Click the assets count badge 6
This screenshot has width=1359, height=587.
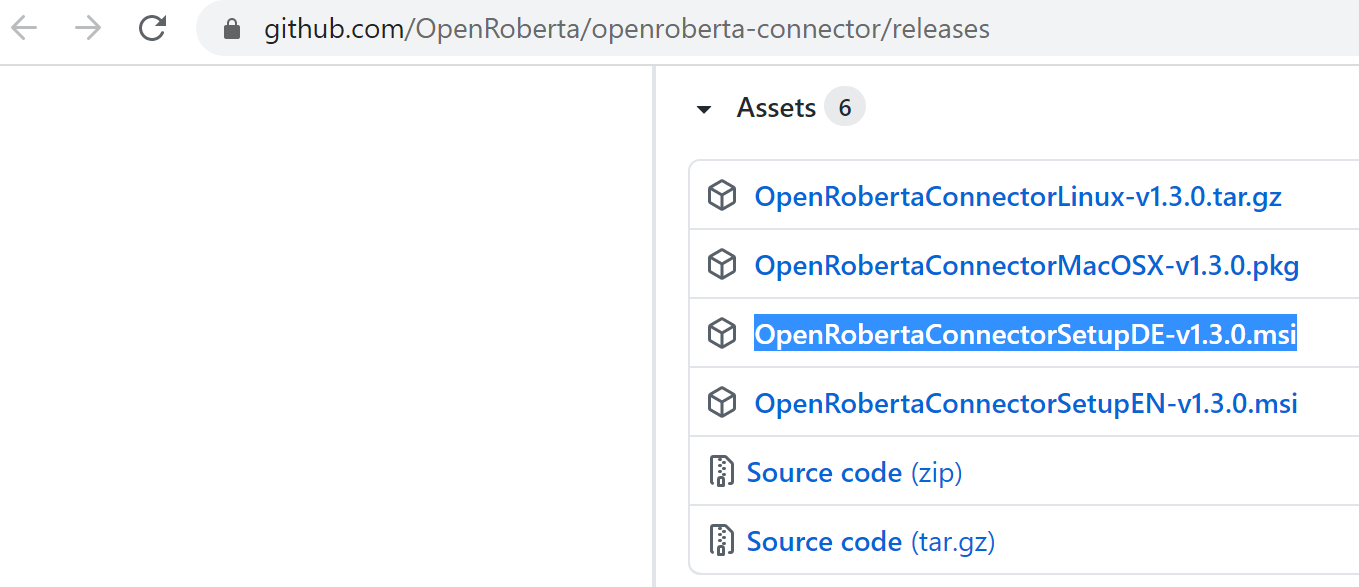[x=845, y=108]
